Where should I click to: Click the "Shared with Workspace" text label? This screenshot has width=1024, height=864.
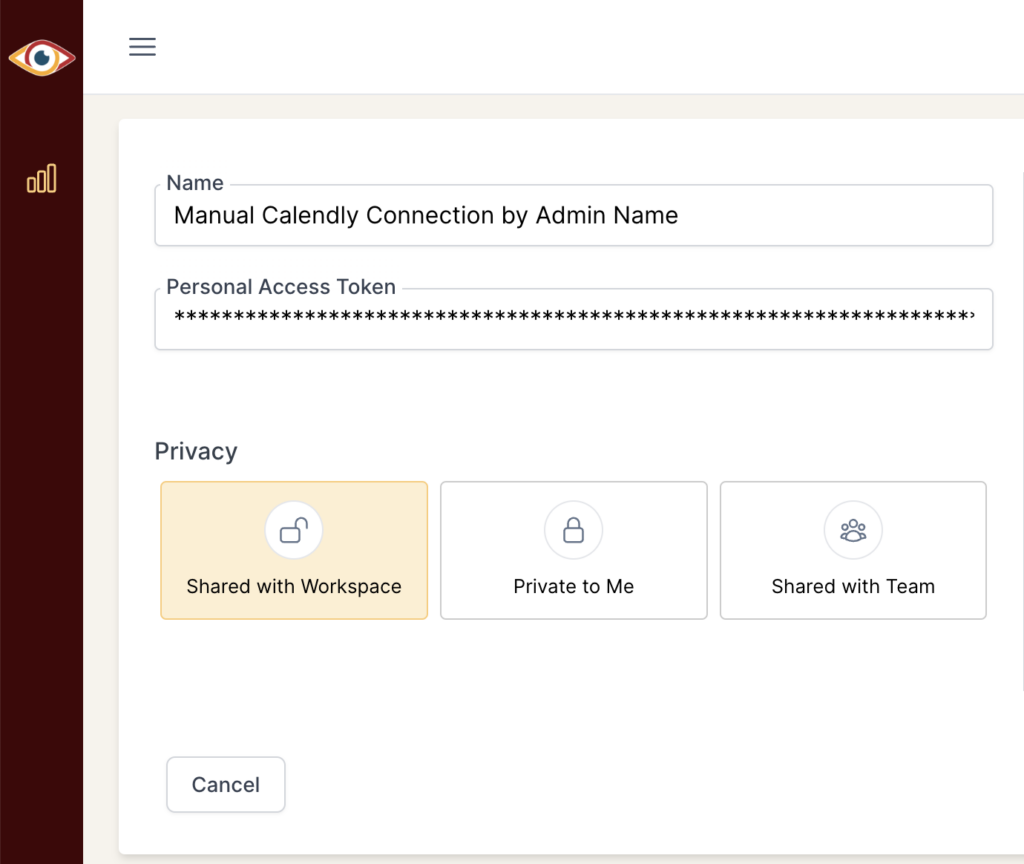click(294, 587)
